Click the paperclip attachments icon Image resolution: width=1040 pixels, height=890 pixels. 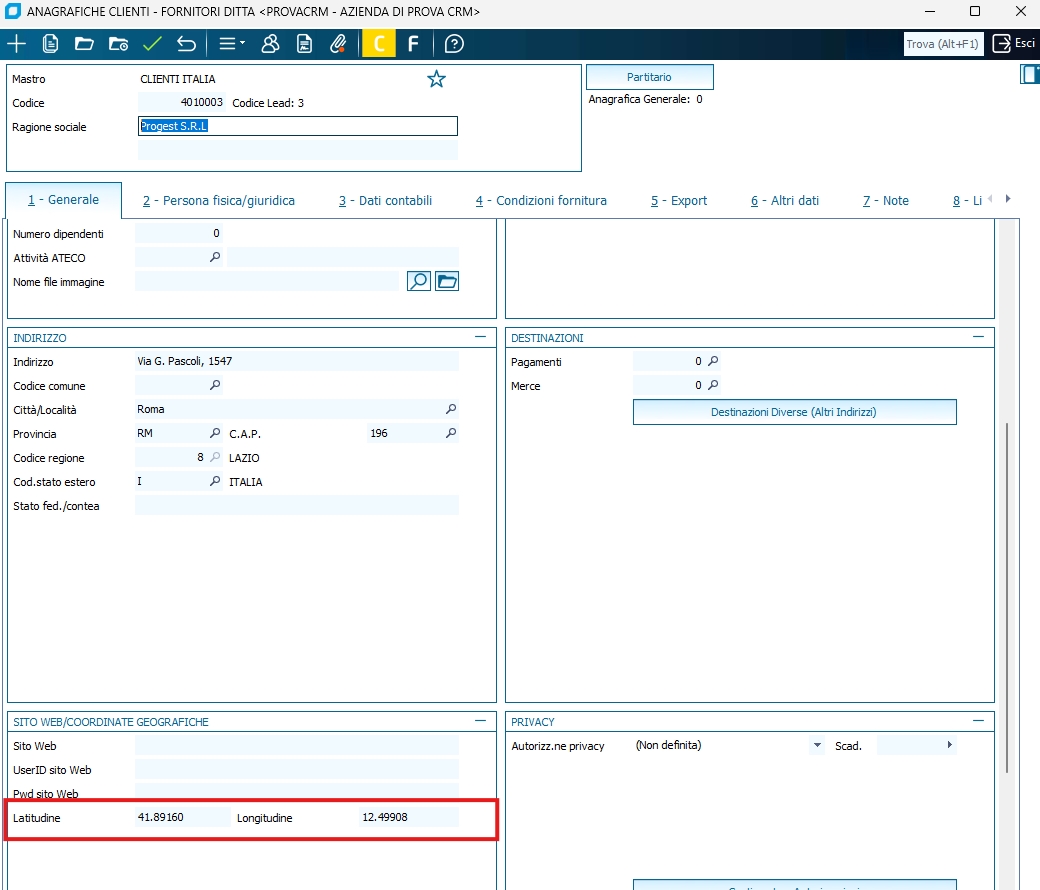click(x=338, y=44)
